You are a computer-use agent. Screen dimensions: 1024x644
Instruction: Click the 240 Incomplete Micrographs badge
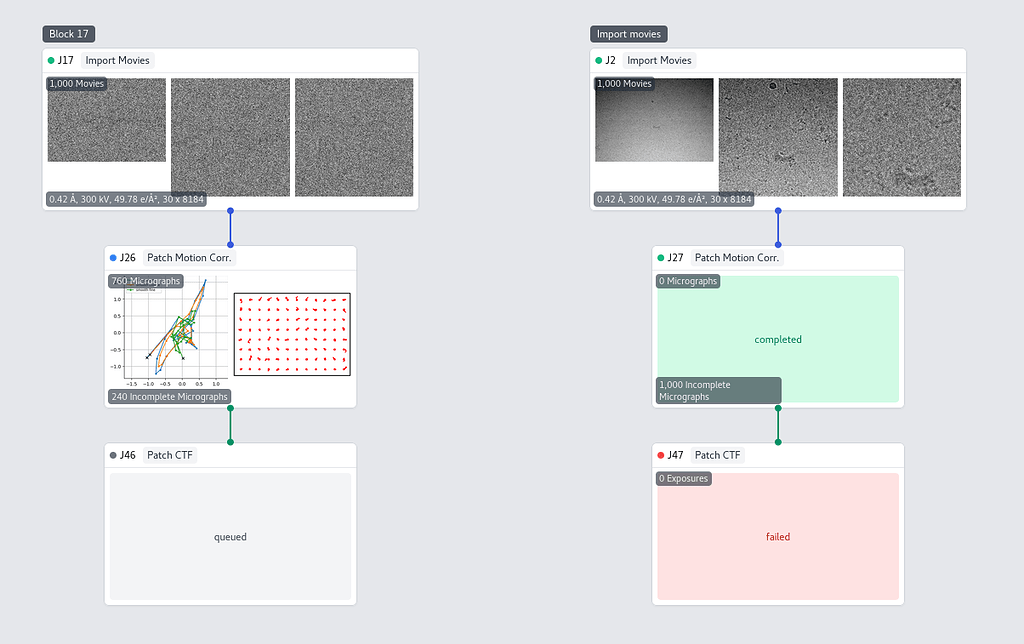coord(169,397)
